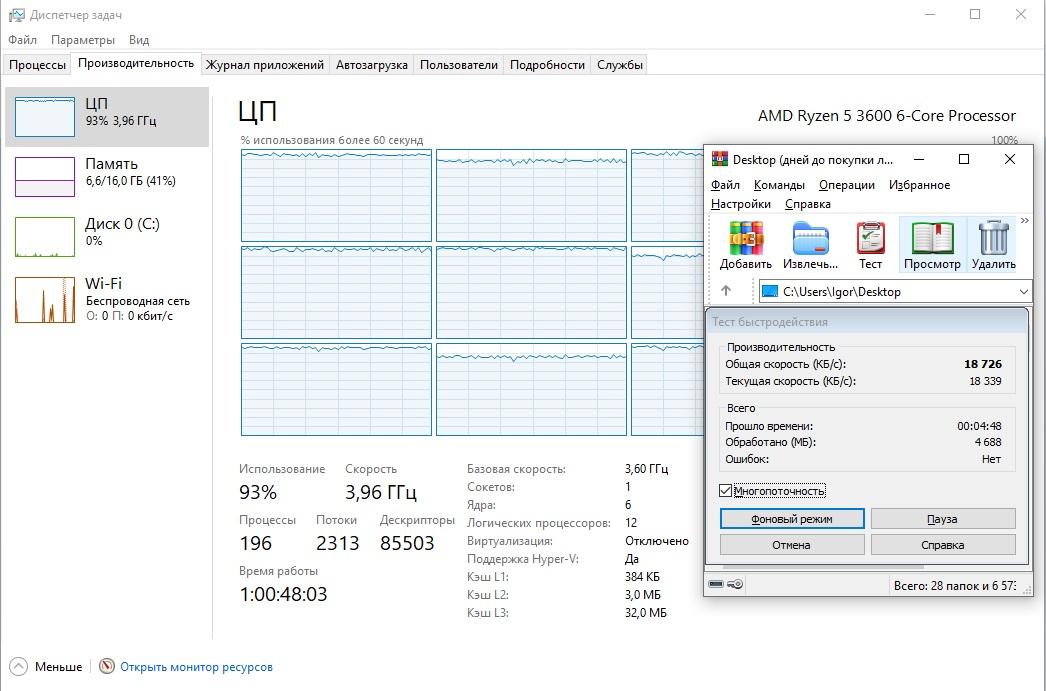Select Производительность tab
The height and width of the screenshot is (691, 1046).
[136, 63]
